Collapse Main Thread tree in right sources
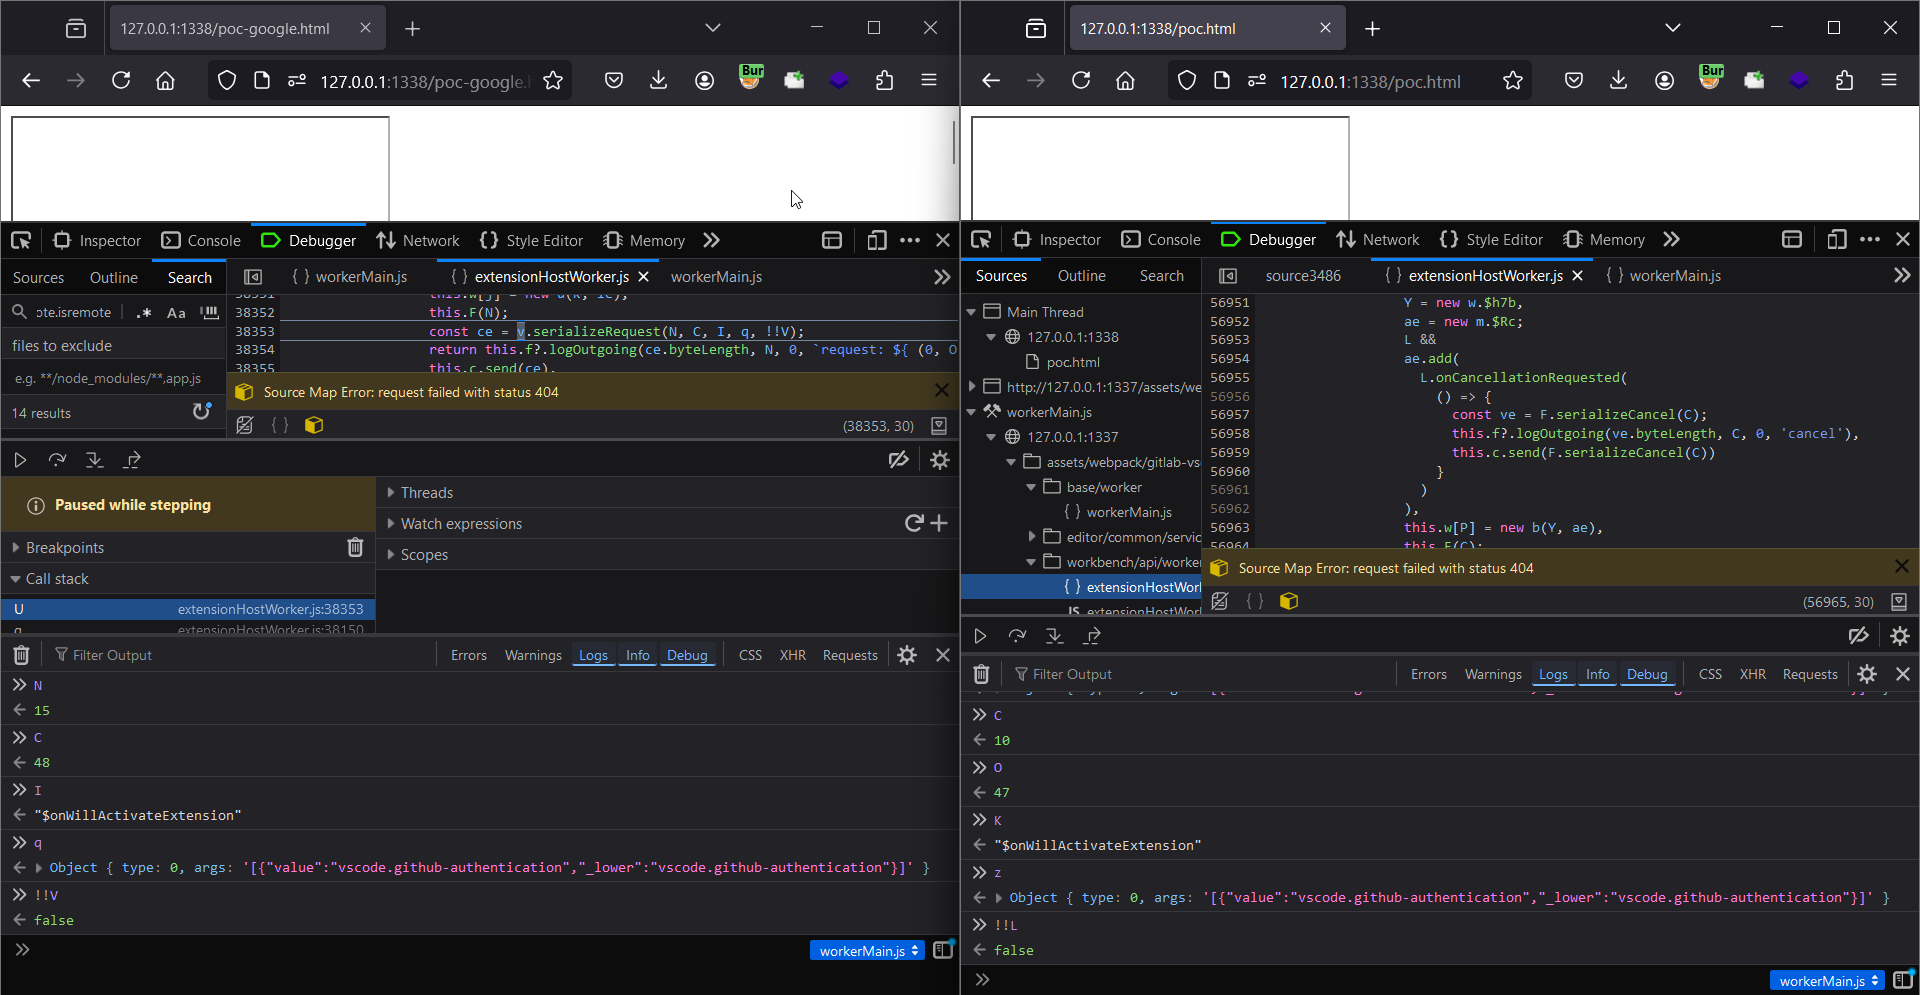The image size is (1920, 995). [x=971, y=312]
